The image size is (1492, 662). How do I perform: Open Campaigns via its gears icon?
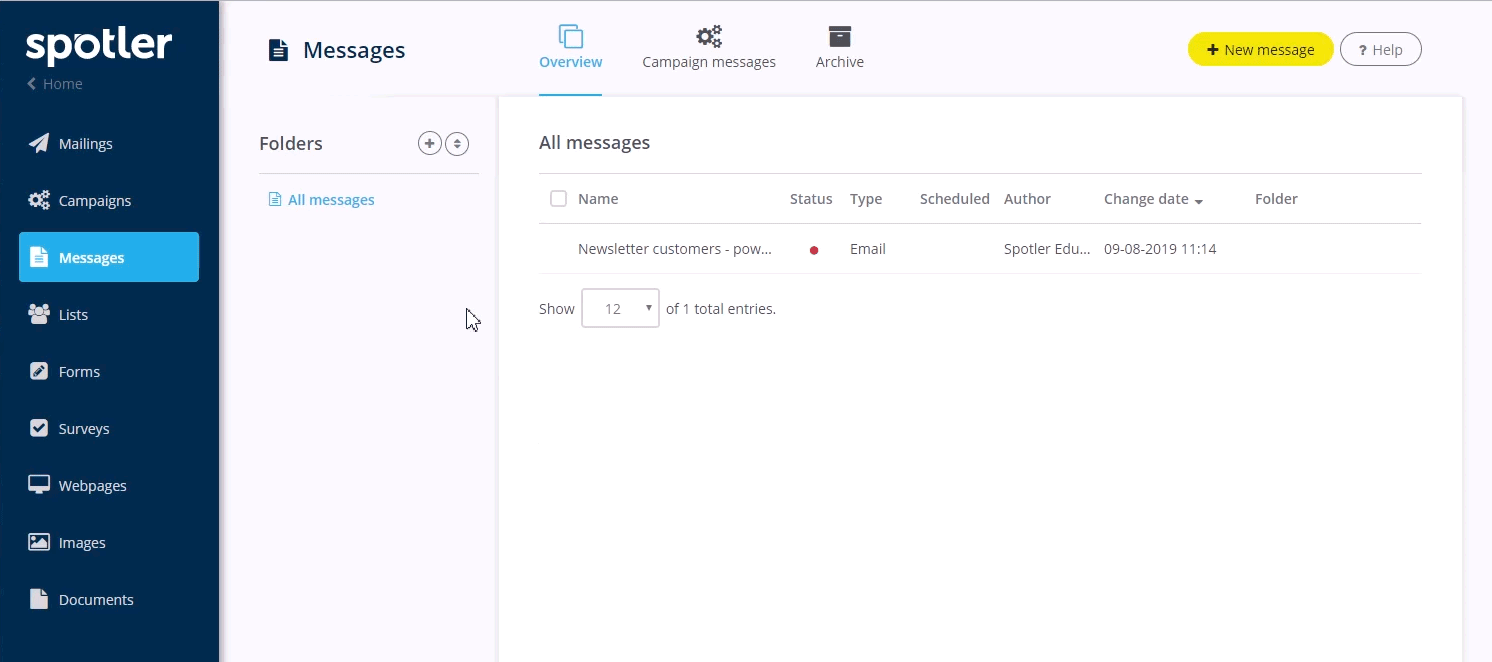pos(39,200)
